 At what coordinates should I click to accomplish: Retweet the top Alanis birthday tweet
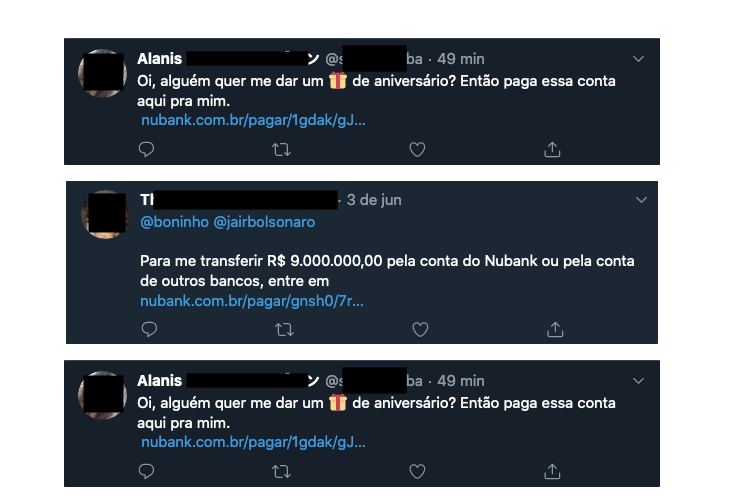click(x=281, y=150)
